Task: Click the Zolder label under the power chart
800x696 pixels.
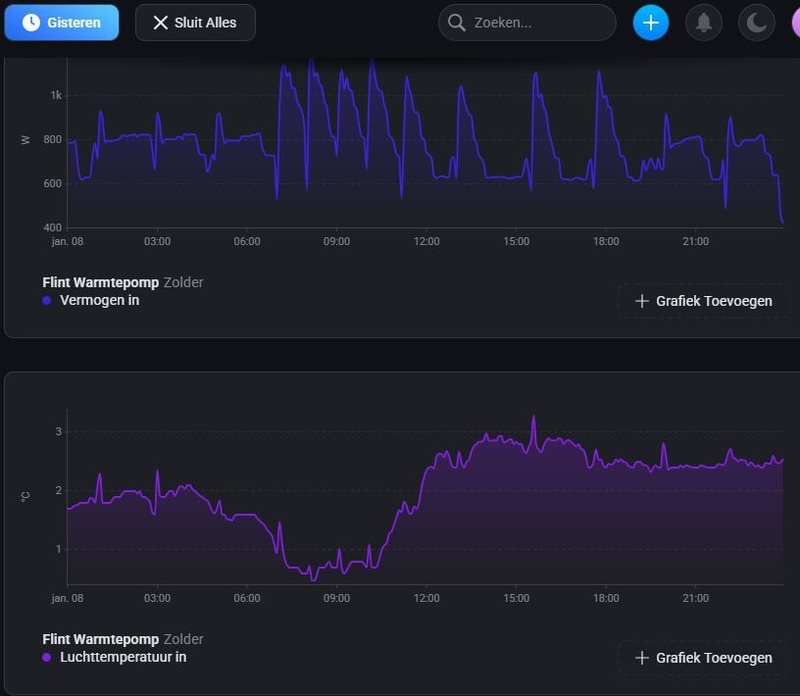Action: 183,282
